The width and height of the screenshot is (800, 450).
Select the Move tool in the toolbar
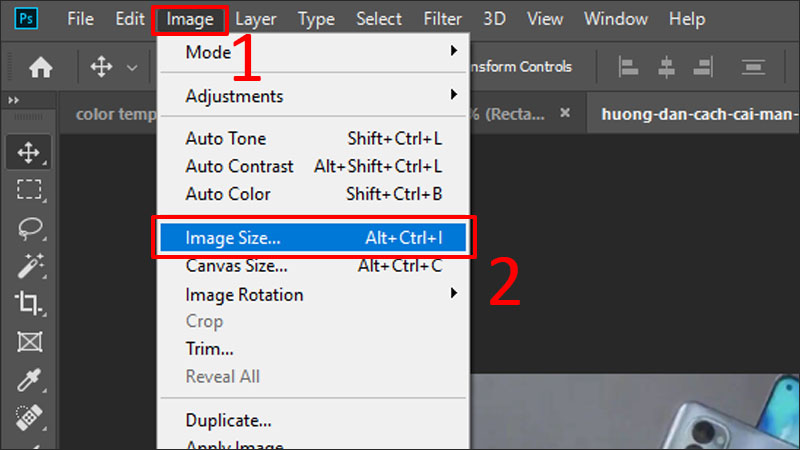point(28,152)
